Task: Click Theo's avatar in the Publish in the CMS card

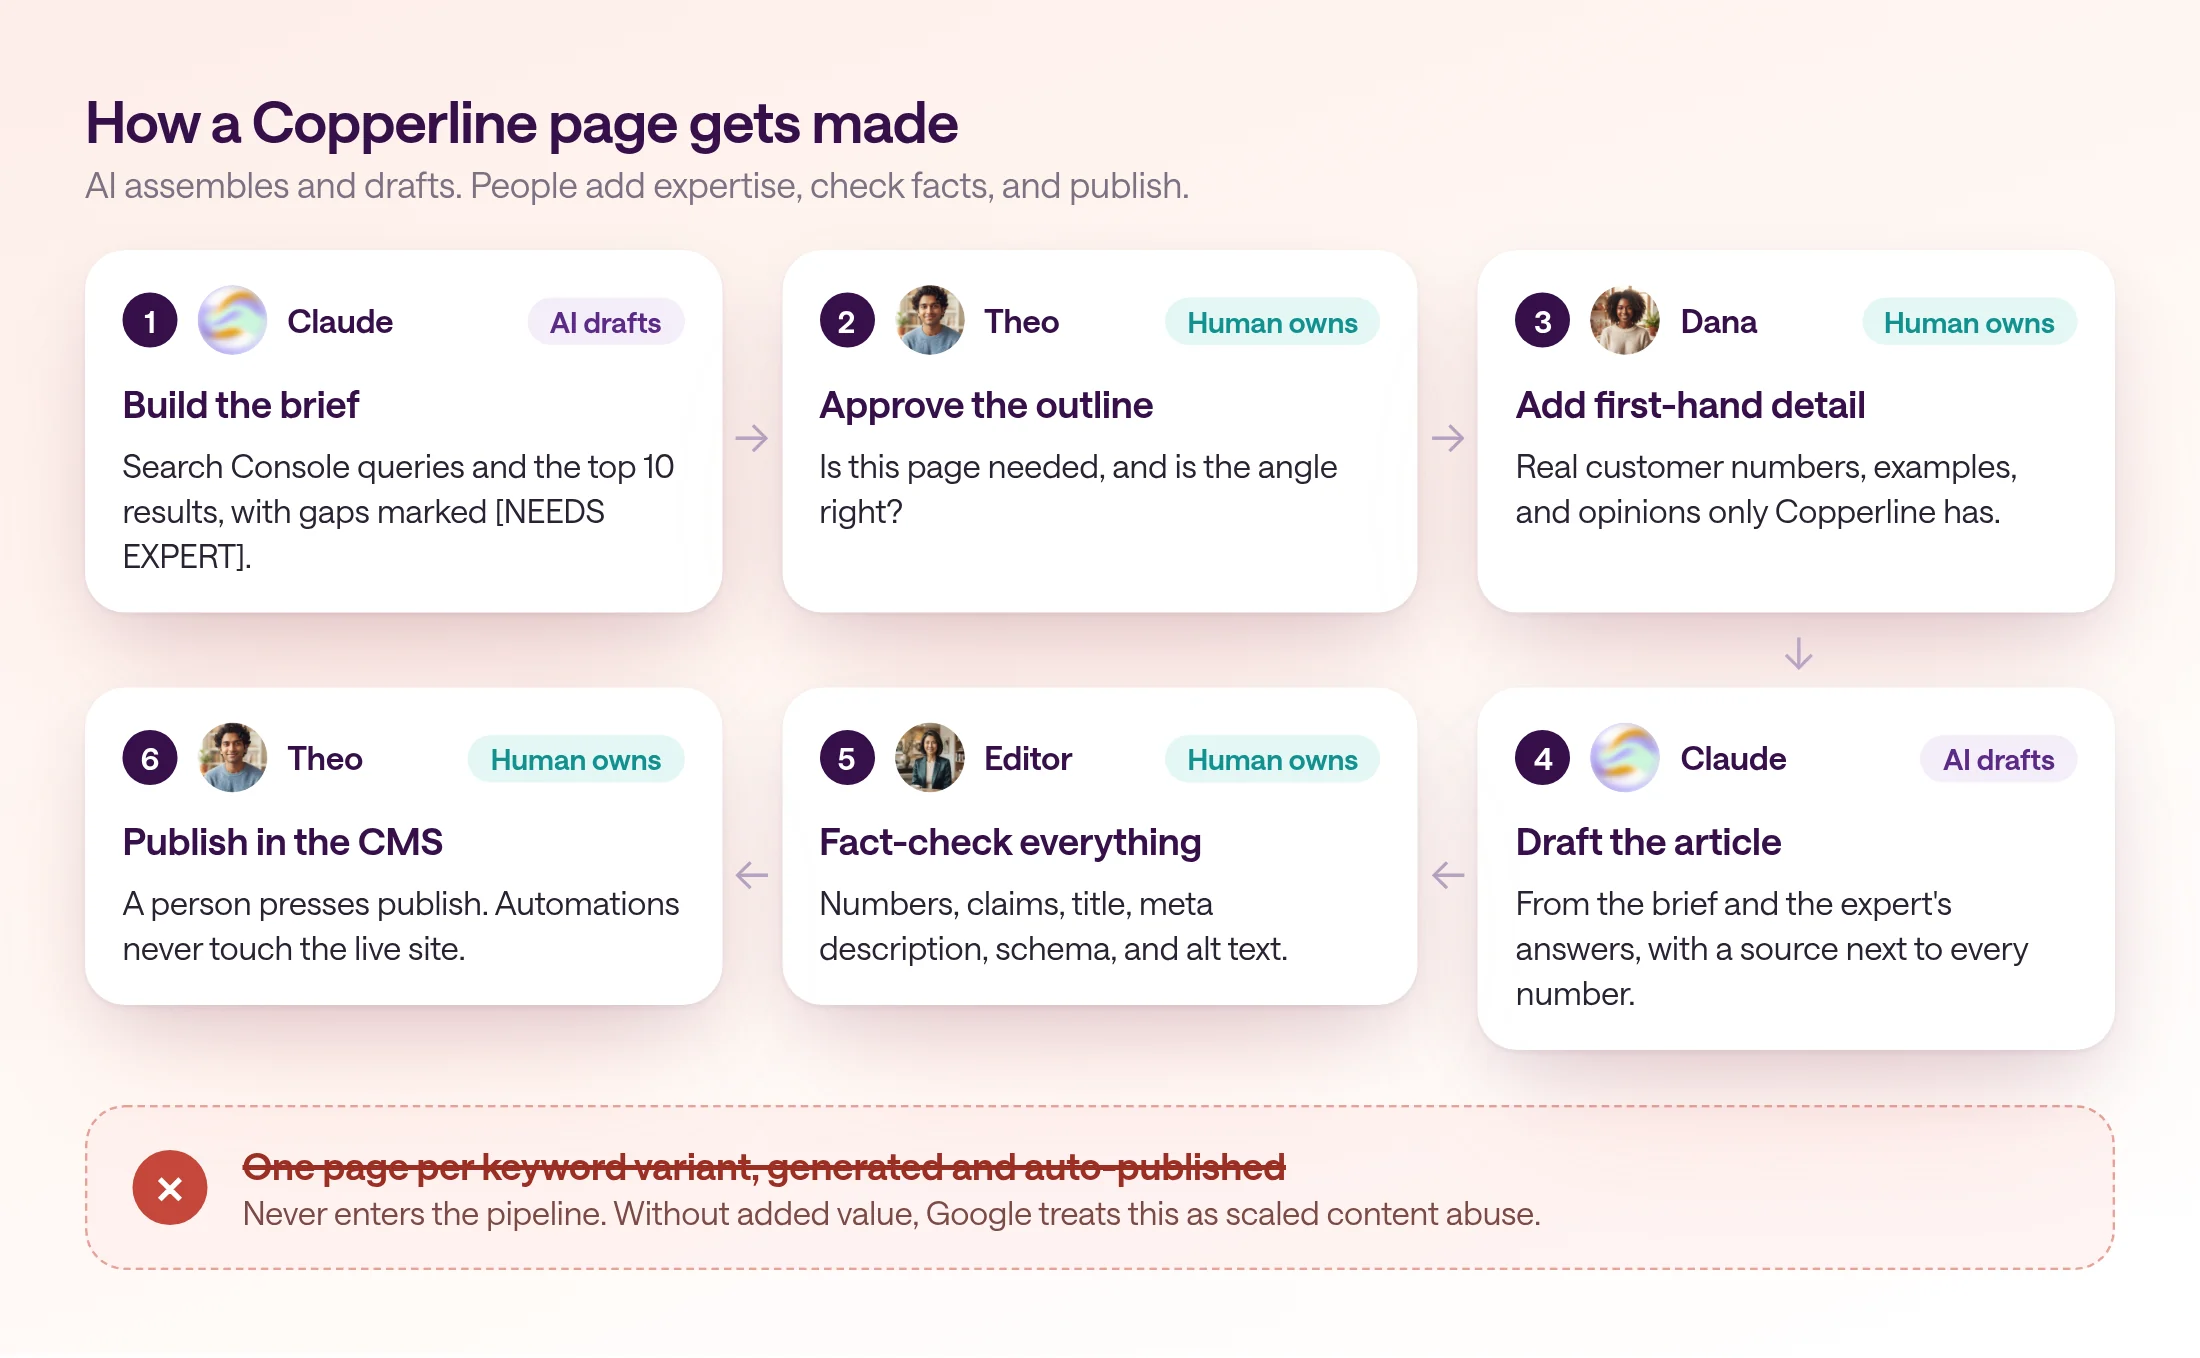Action: [x=232, y=758]
